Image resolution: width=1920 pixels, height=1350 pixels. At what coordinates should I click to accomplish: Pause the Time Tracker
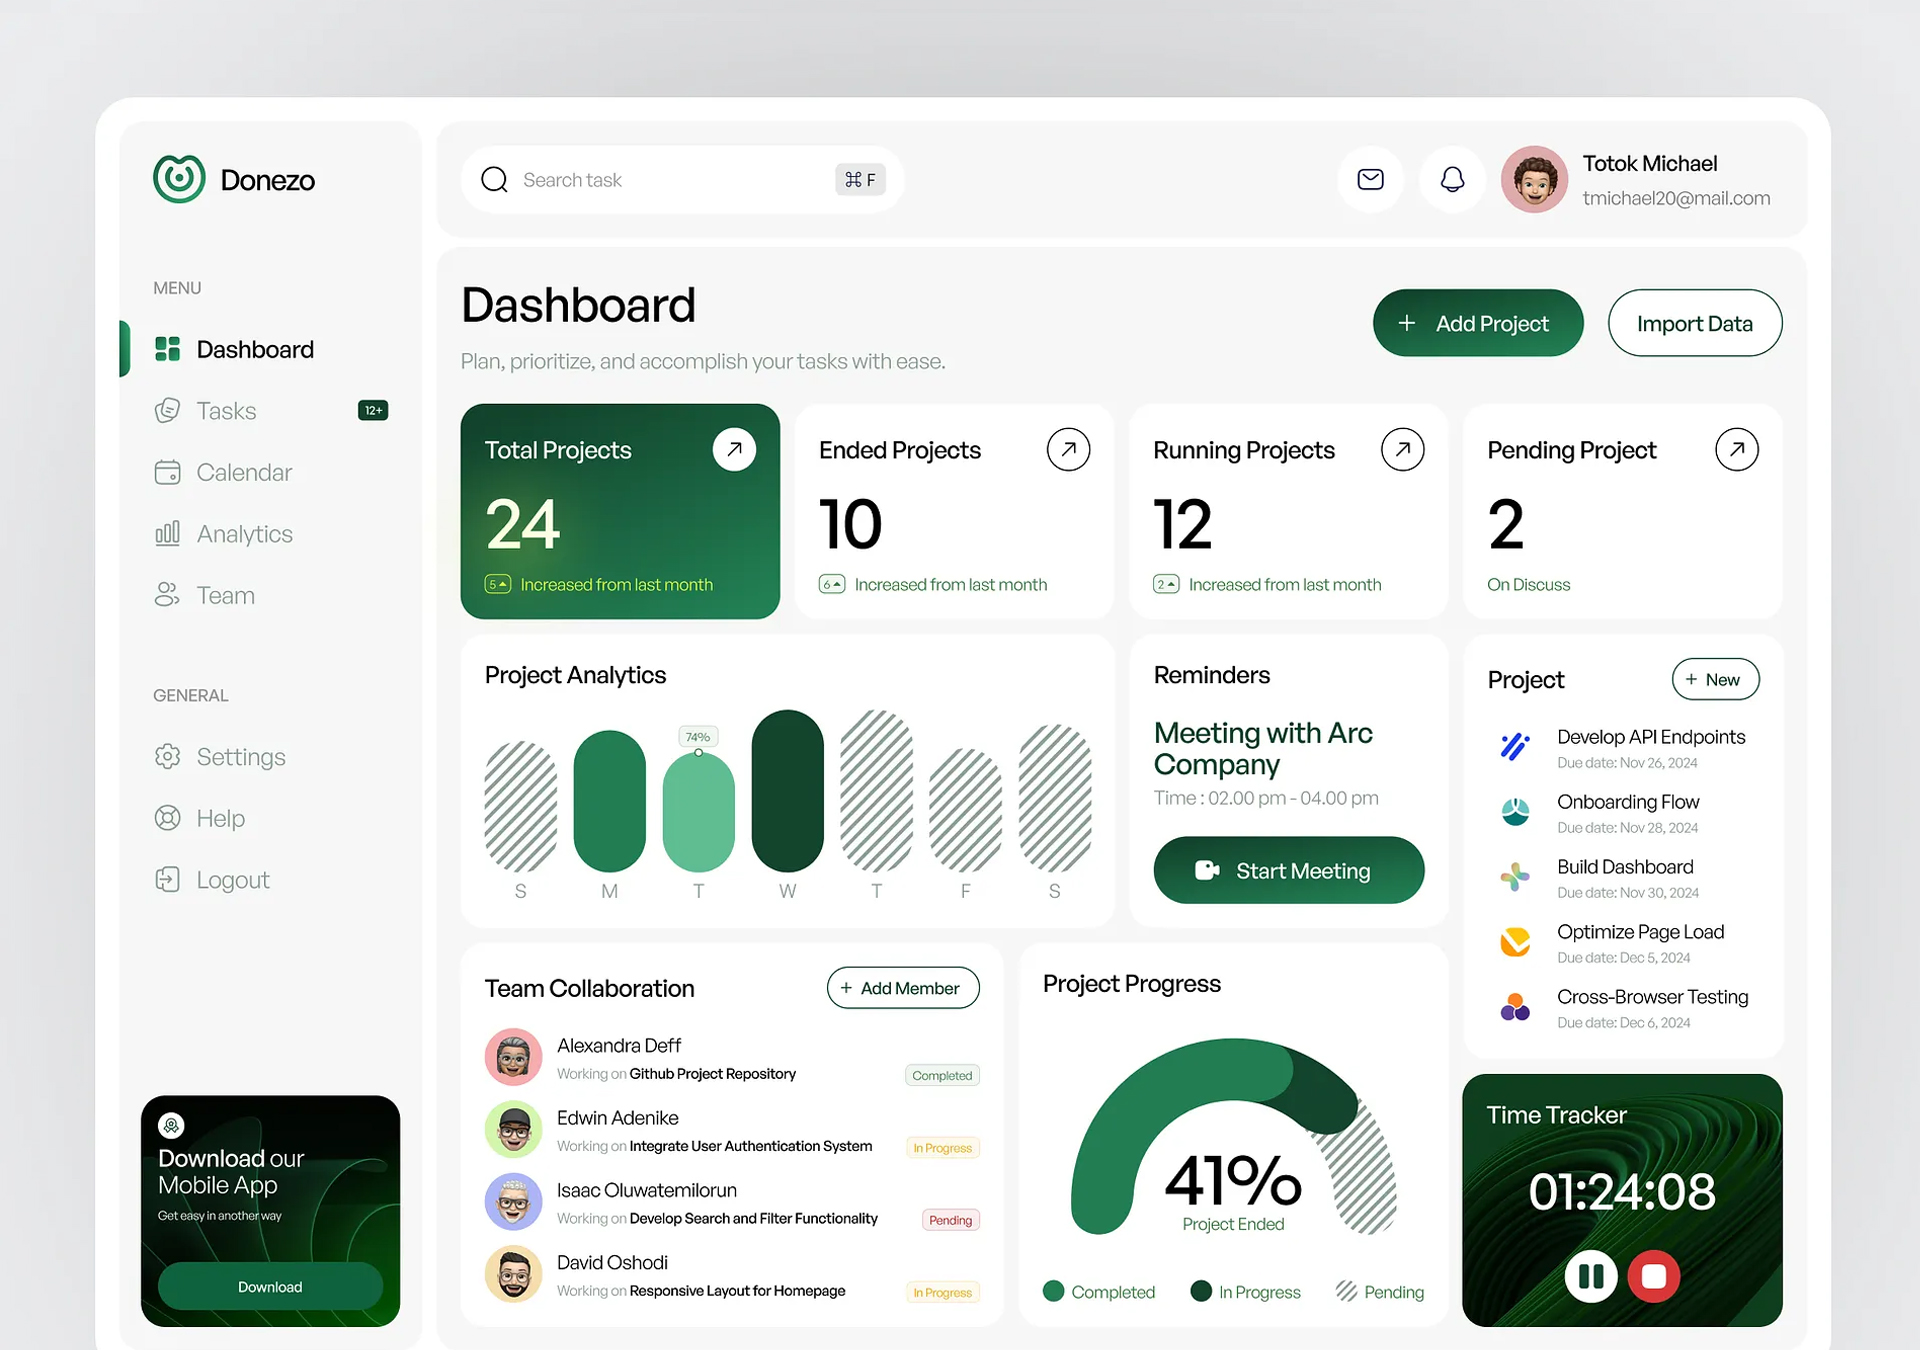click(x=1590, y=1276)
